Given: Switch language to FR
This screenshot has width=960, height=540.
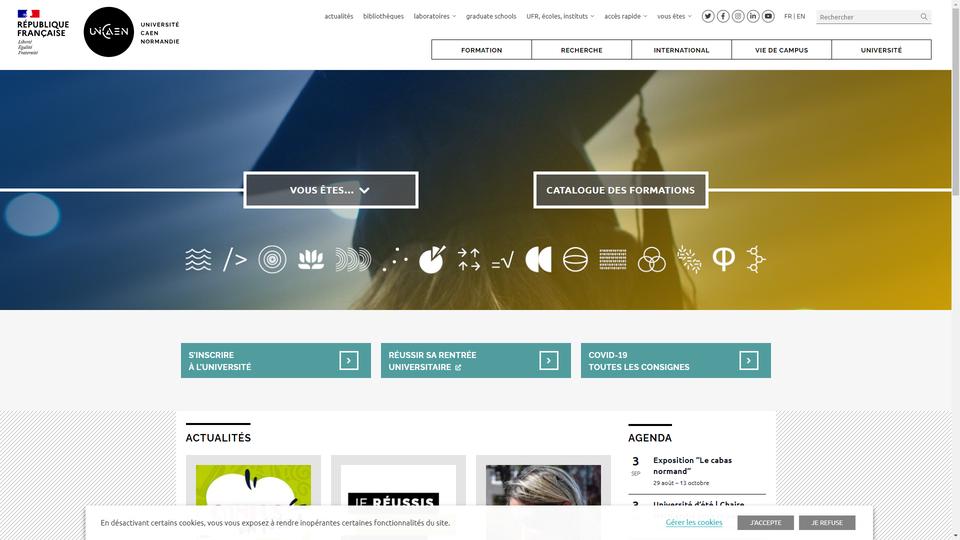Looking at the screenshot, I should pyautogui.click(x=788, y=17).
